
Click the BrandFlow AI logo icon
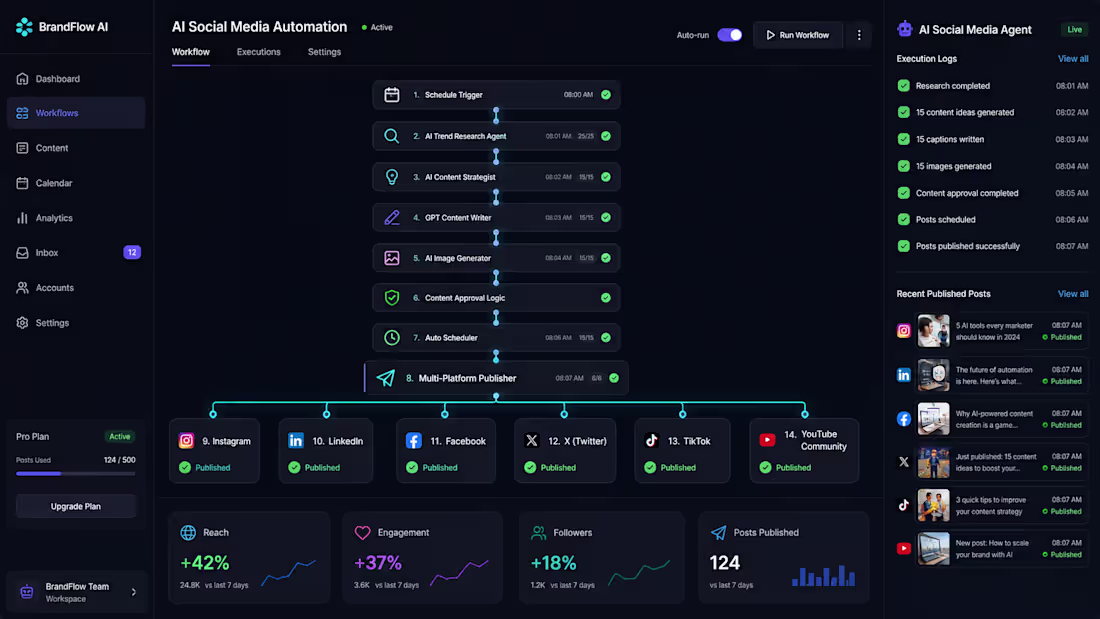click(24, 27)
